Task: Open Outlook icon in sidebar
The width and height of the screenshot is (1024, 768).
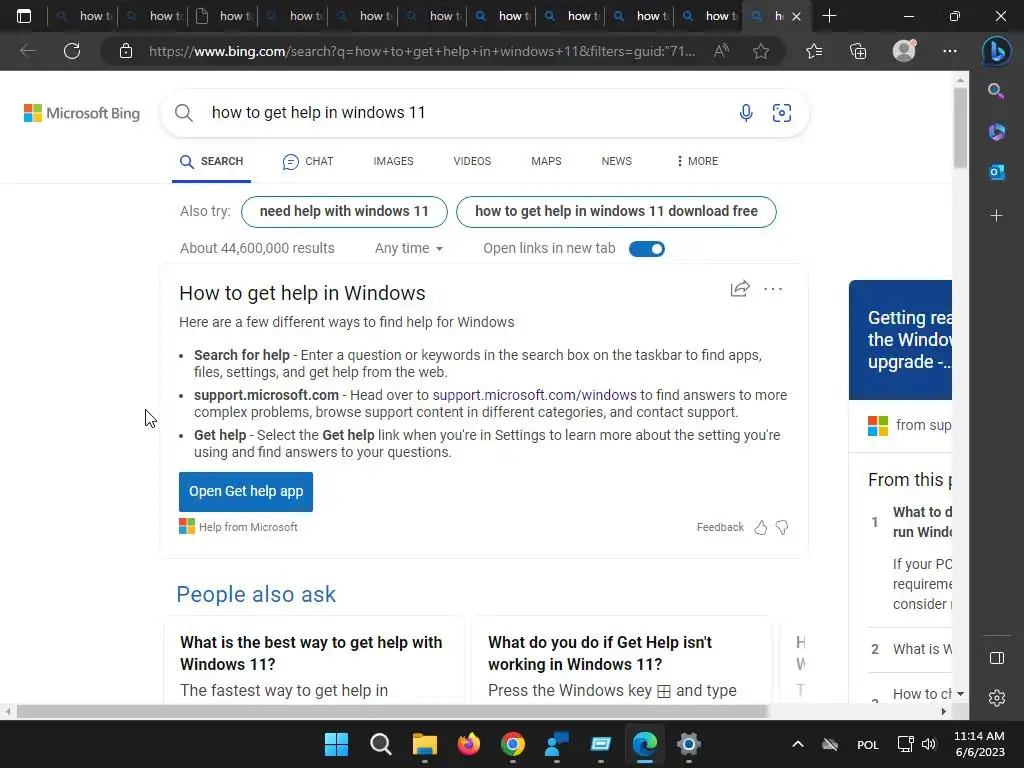Action: [997, 172]
